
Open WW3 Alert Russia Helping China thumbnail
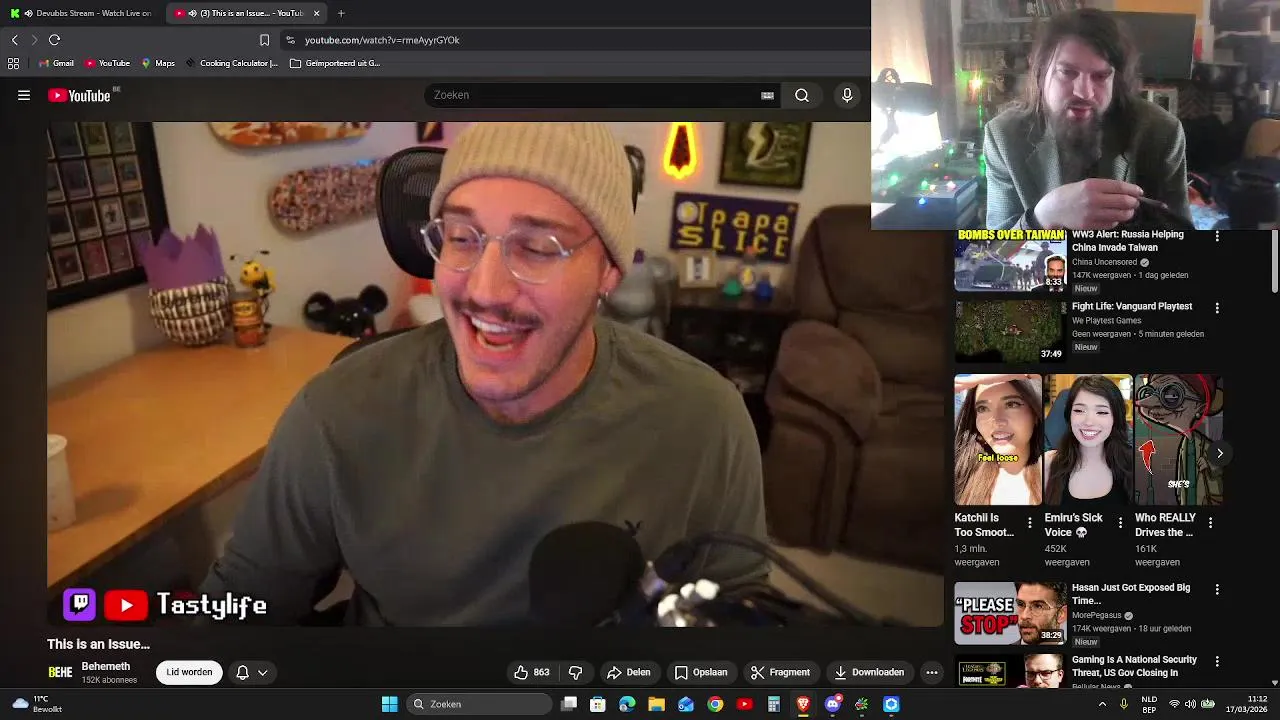(x=1010, y=260)
